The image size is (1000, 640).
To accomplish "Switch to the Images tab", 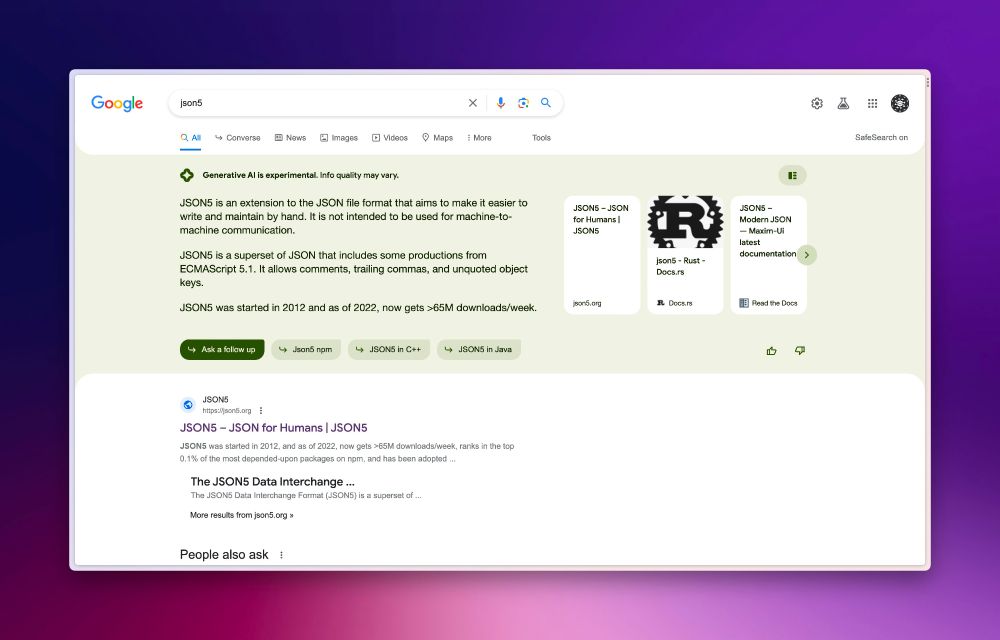I will tap(339, 138).
